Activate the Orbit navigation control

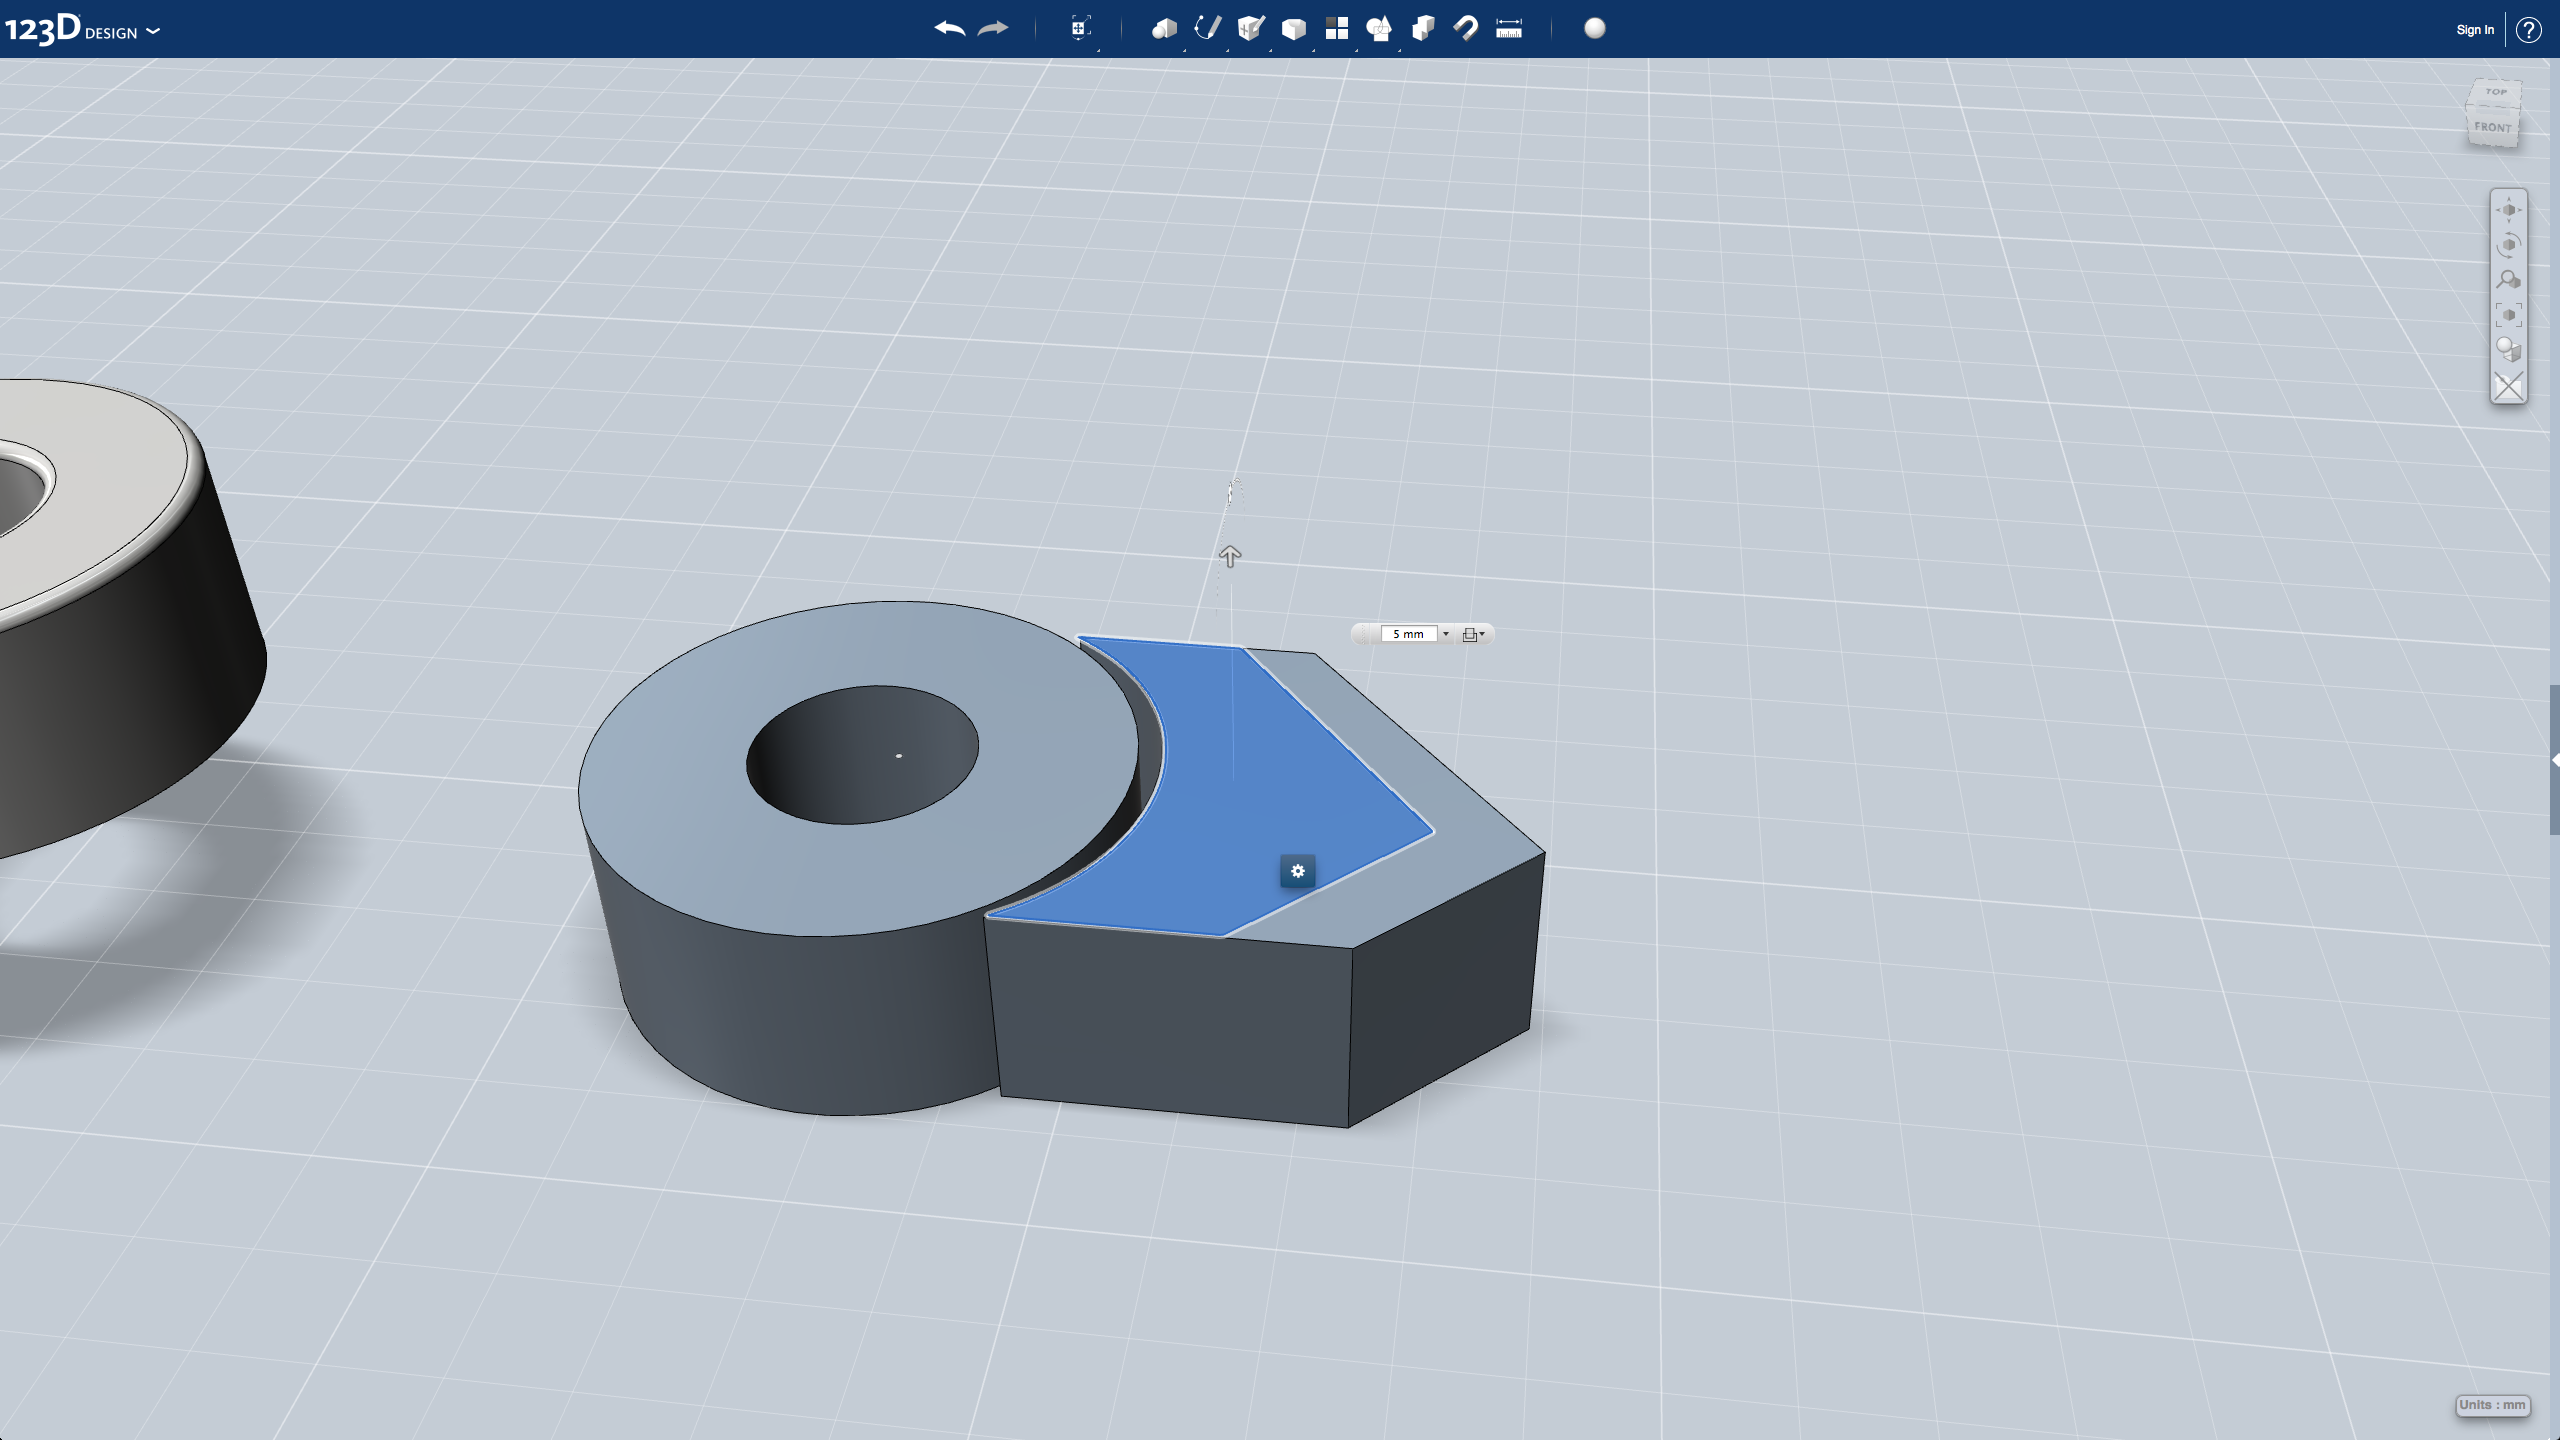(x=2508, y=245)
